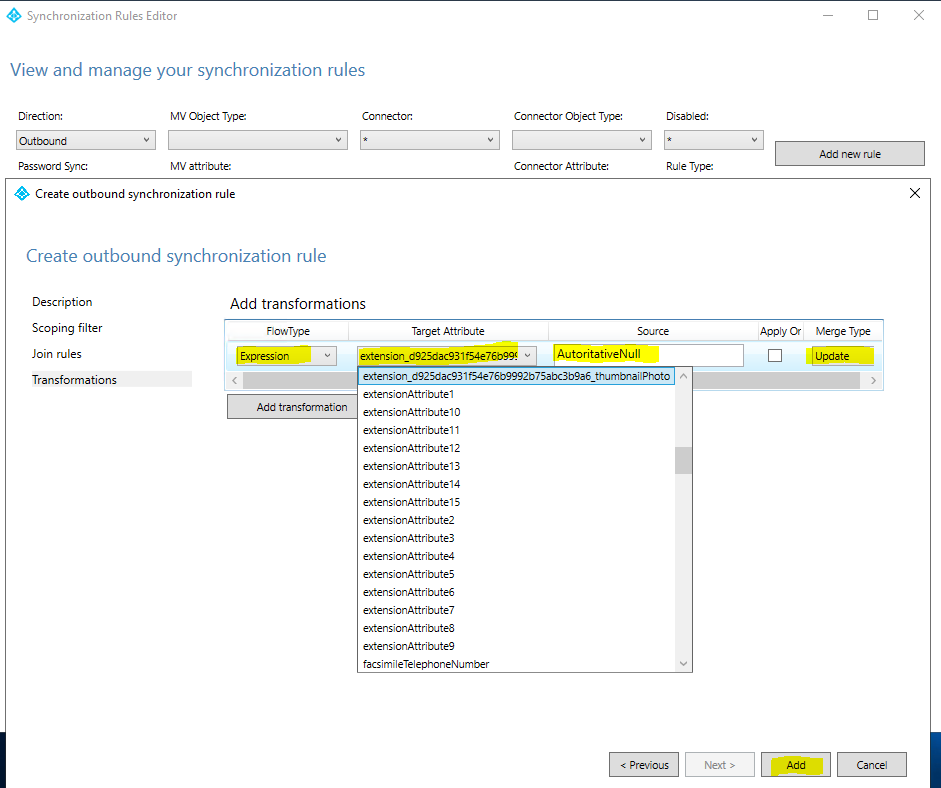Click the Synchronization Rules Editor title icon
Viewport: 941px width, 788px height.
14,16
